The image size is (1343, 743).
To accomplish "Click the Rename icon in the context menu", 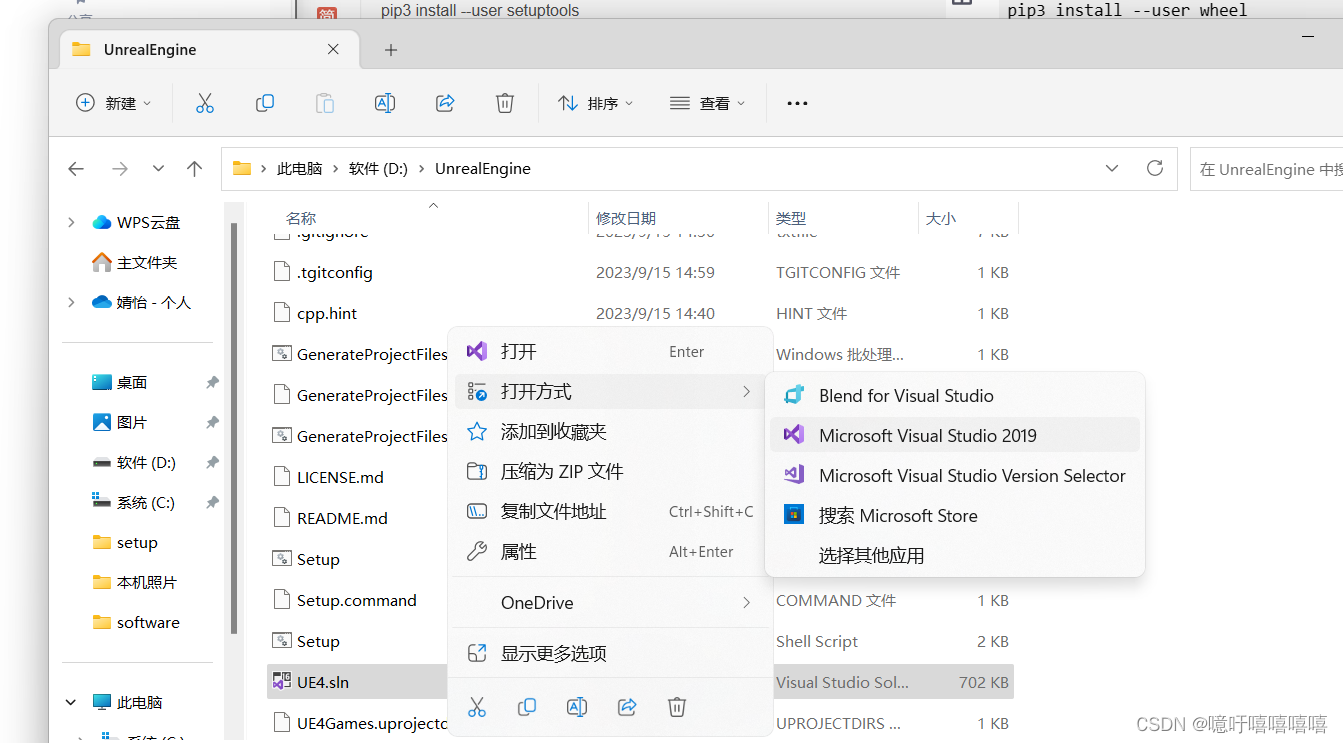I will pyautogui.click(x=577, y=707).
